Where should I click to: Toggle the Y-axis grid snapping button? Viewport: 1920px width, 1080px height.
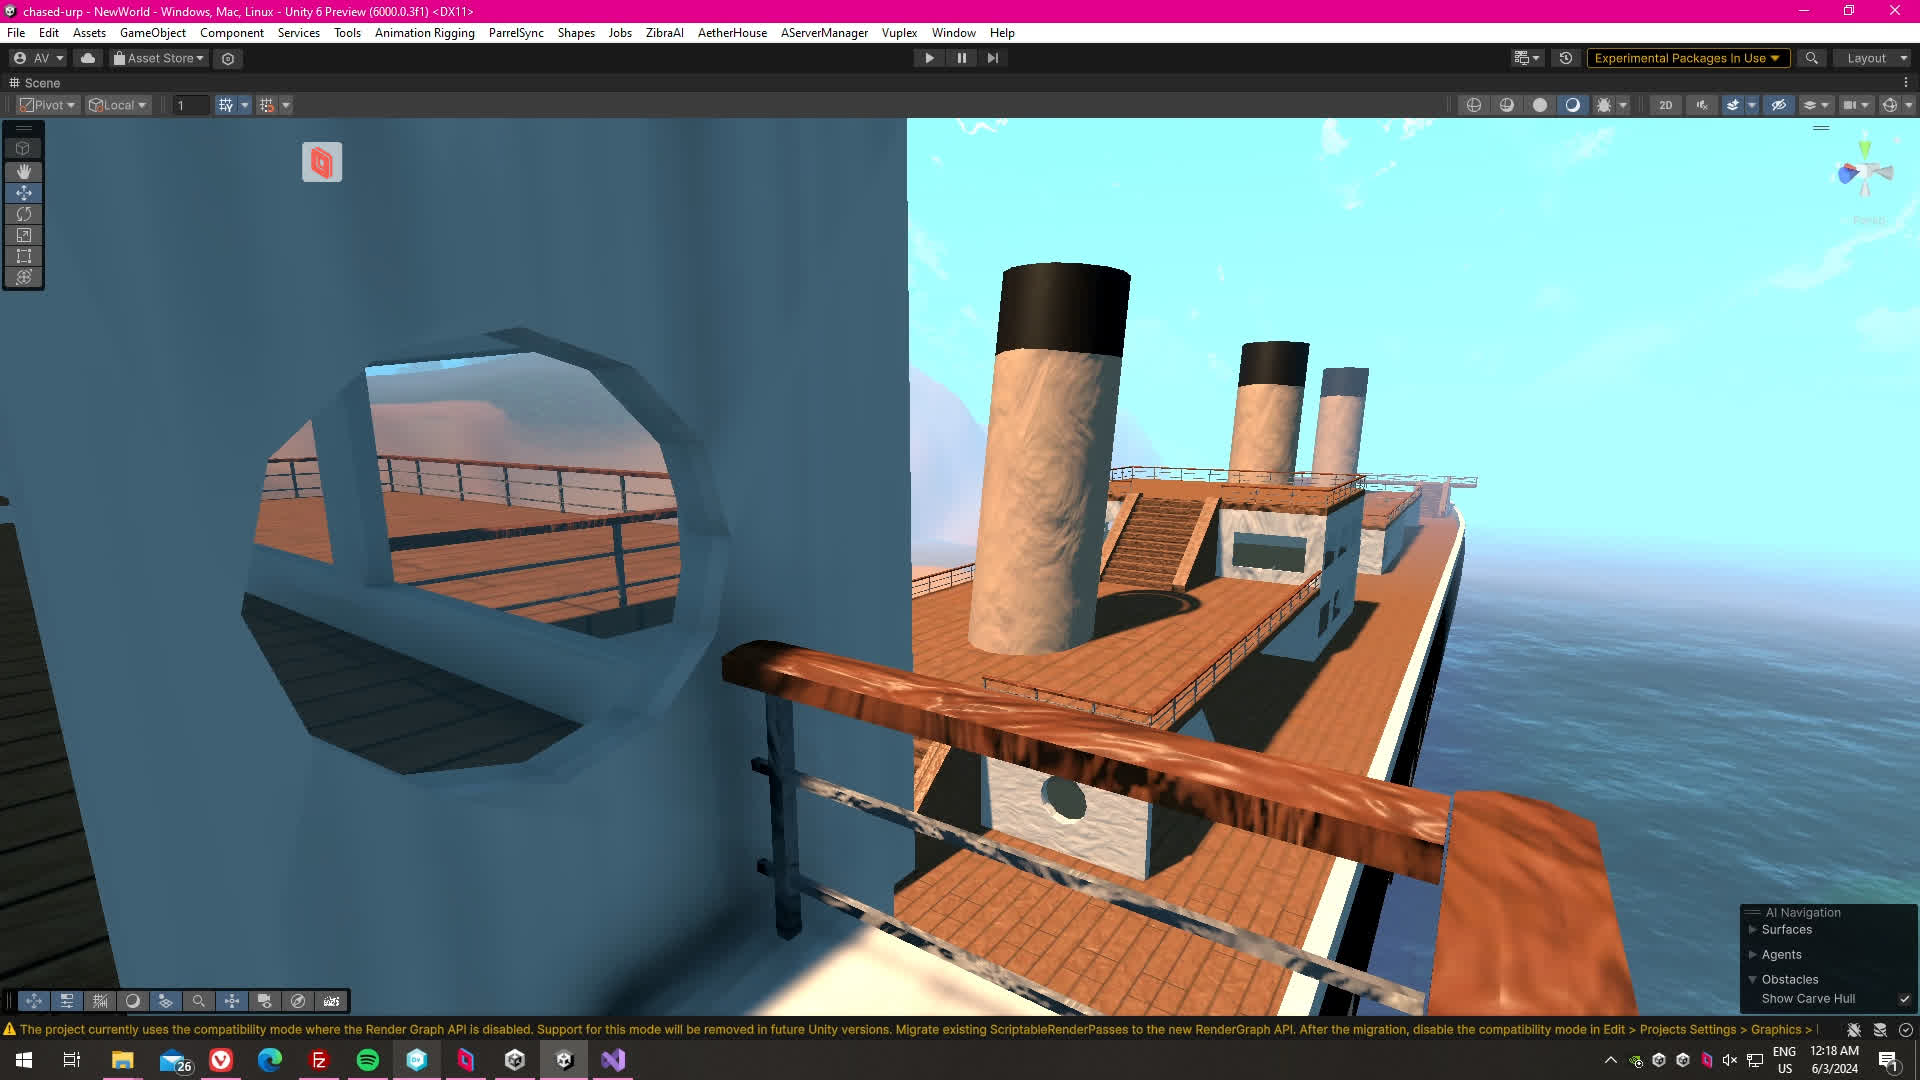[x=226, y=105]
